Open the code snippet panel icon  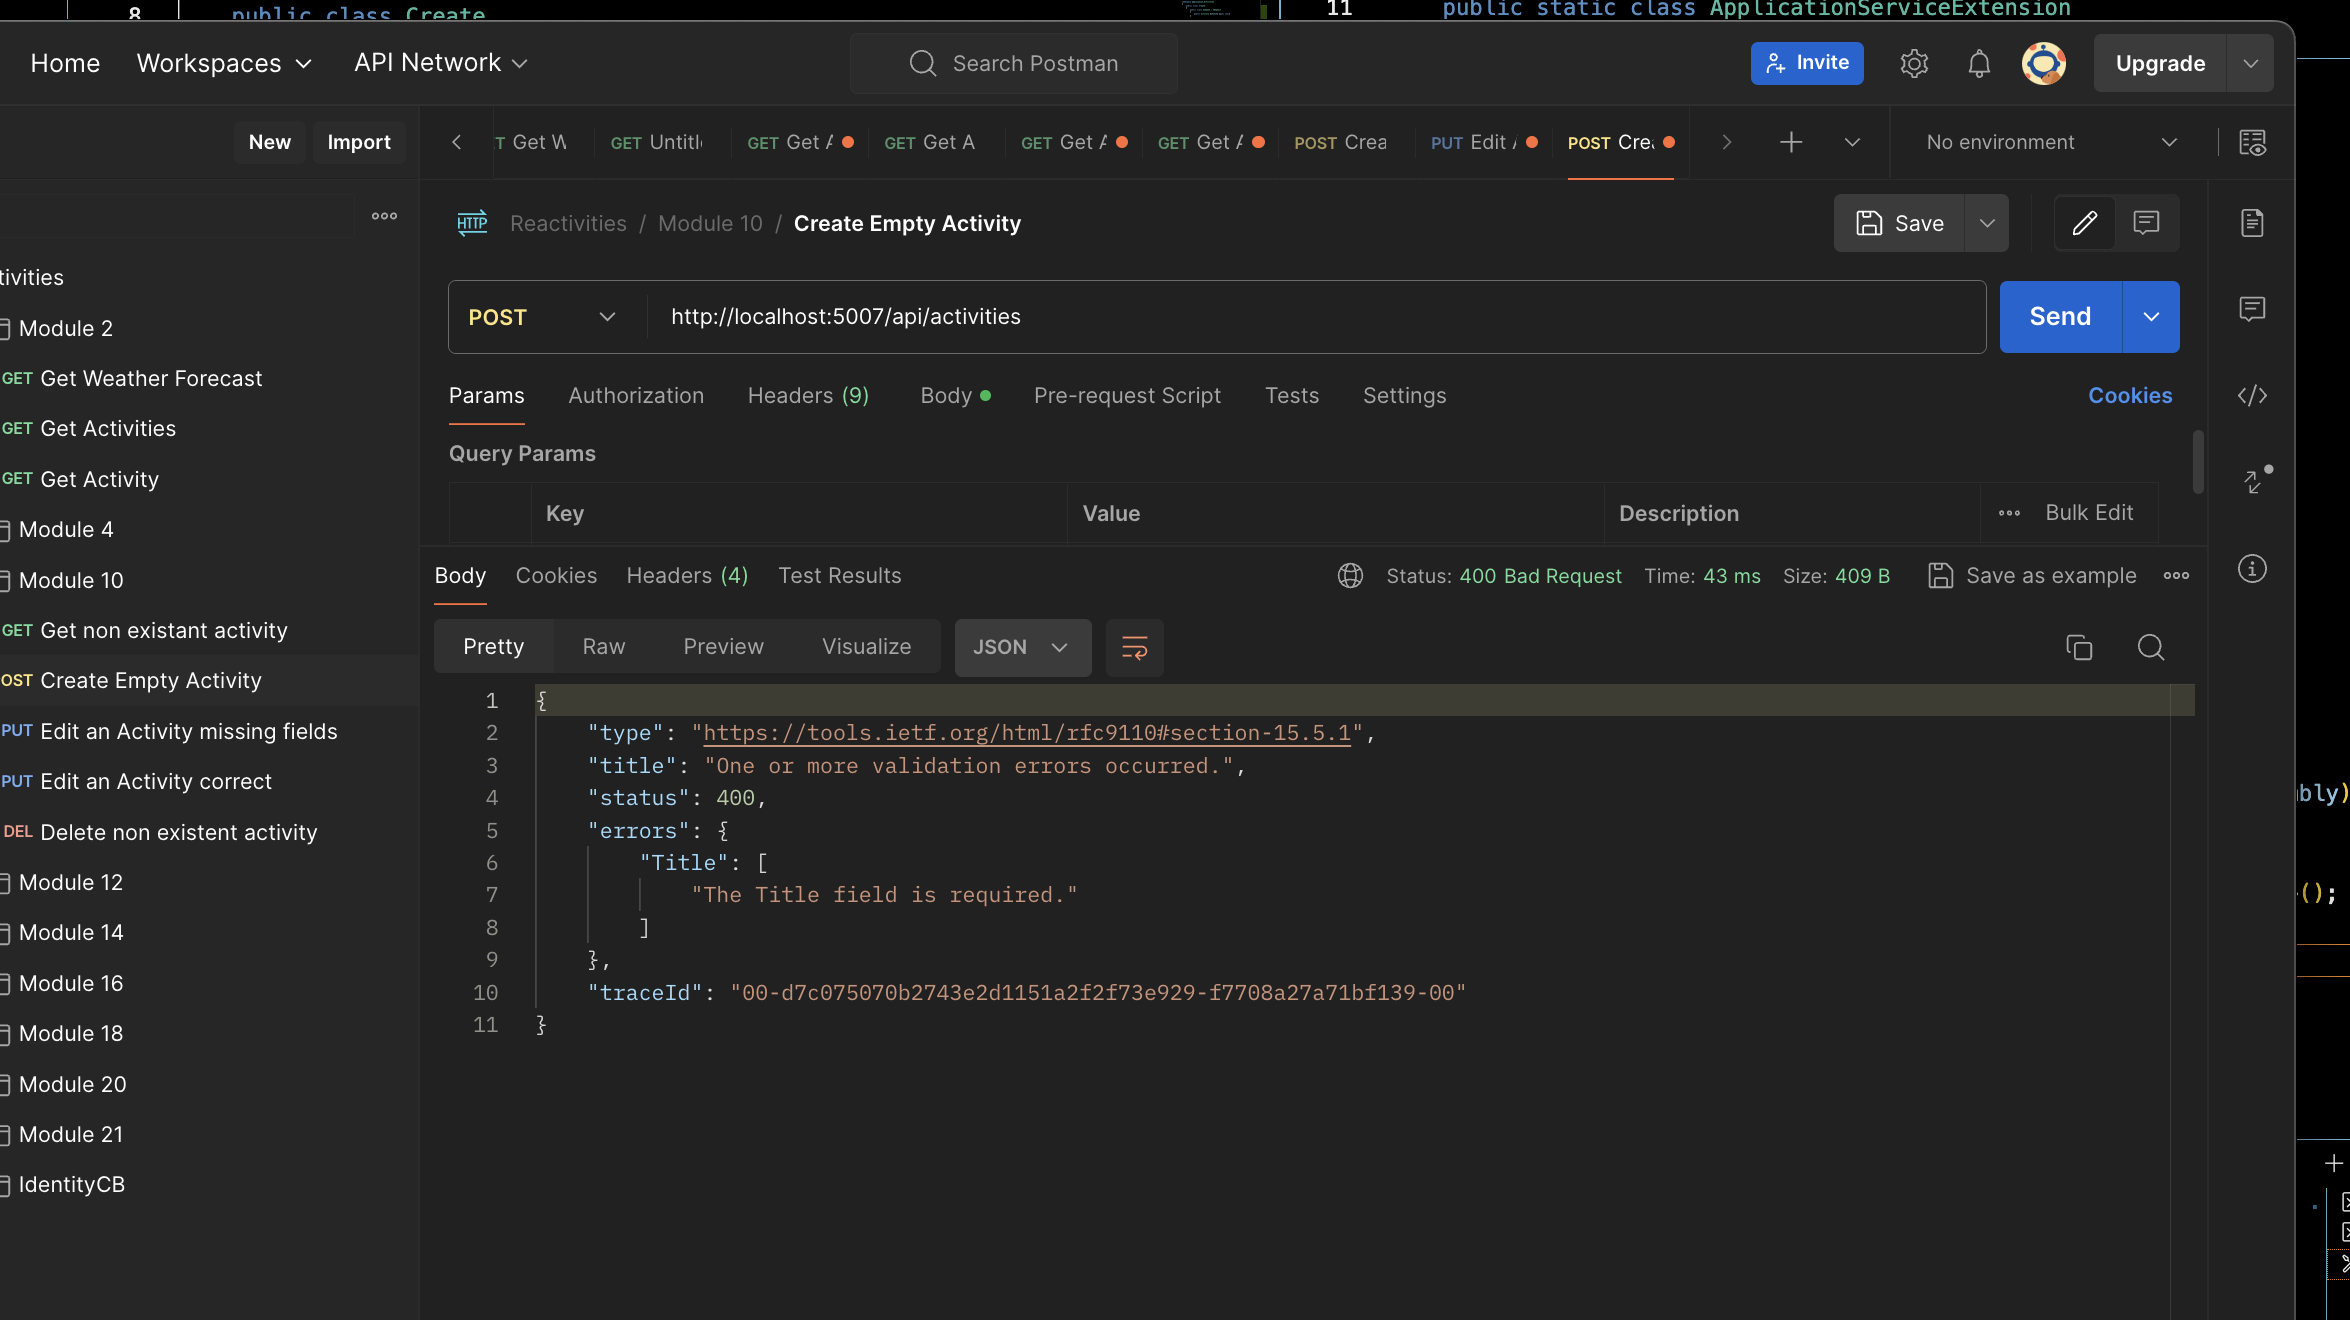(2252, 396)
